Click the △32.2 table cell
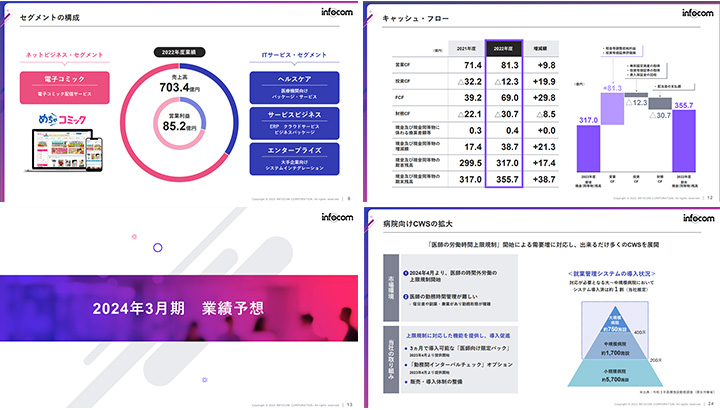This screenshot has height=410, width=720. (x=470, y=81)
